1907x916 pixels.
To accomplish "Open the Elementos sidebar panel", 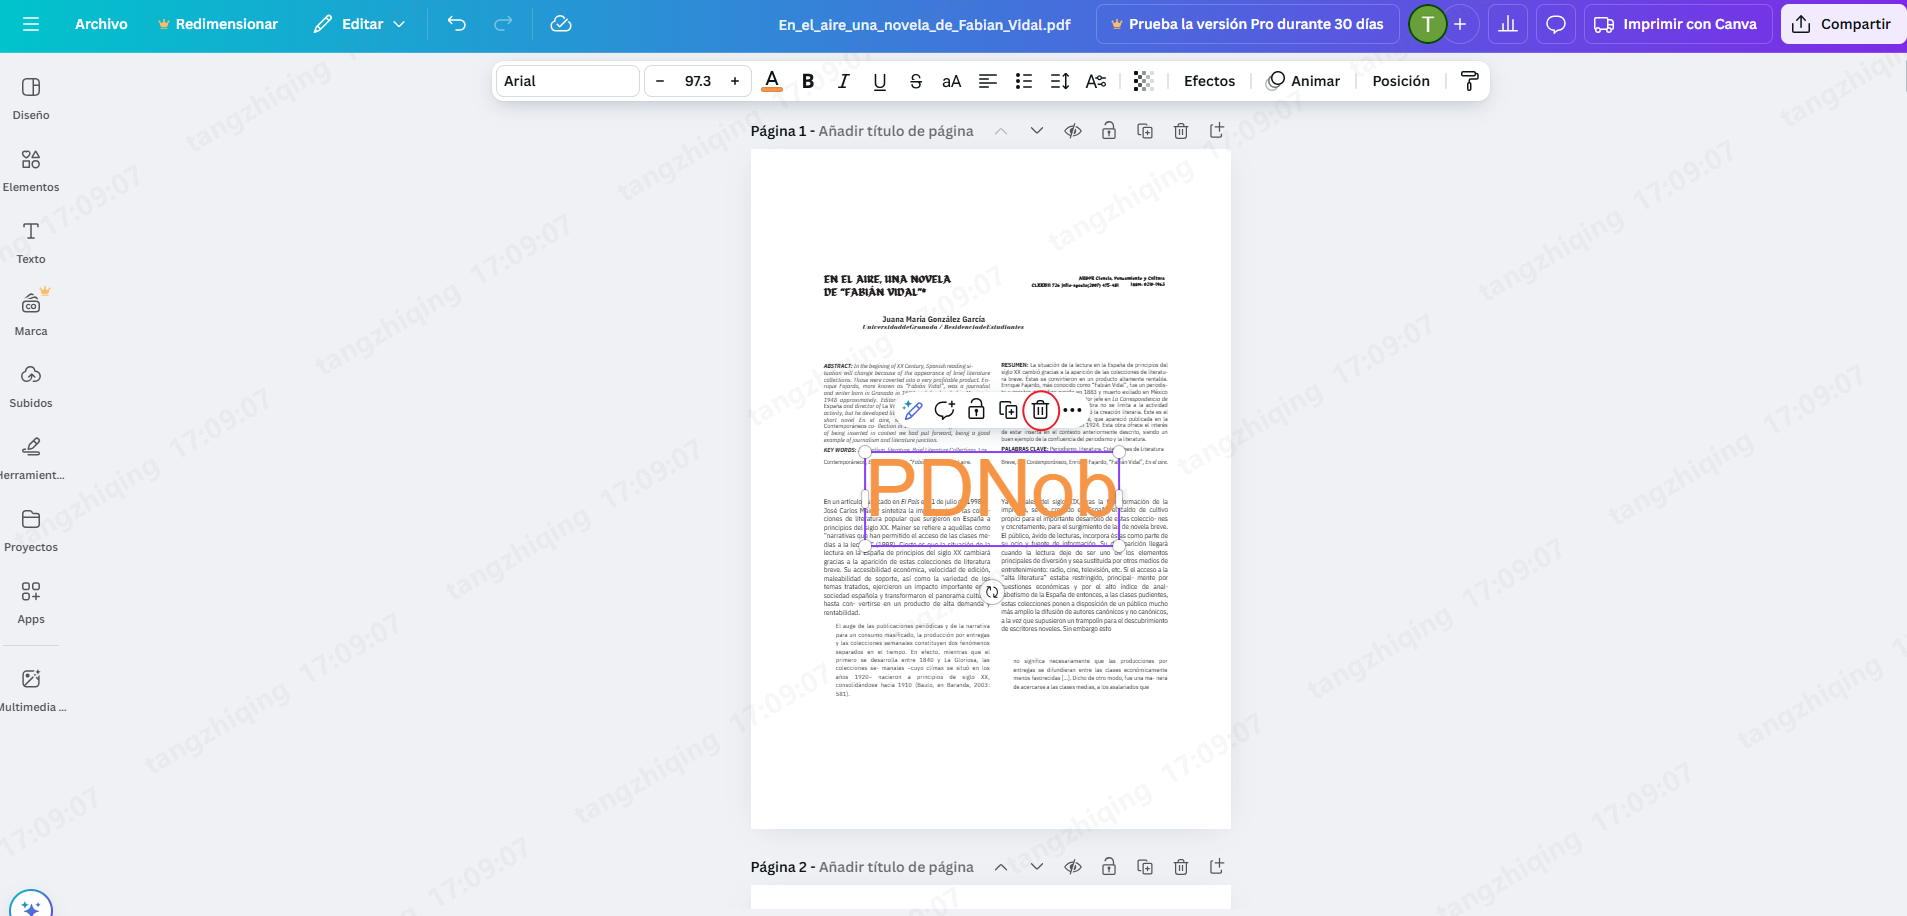I will [x=31, y=171].
